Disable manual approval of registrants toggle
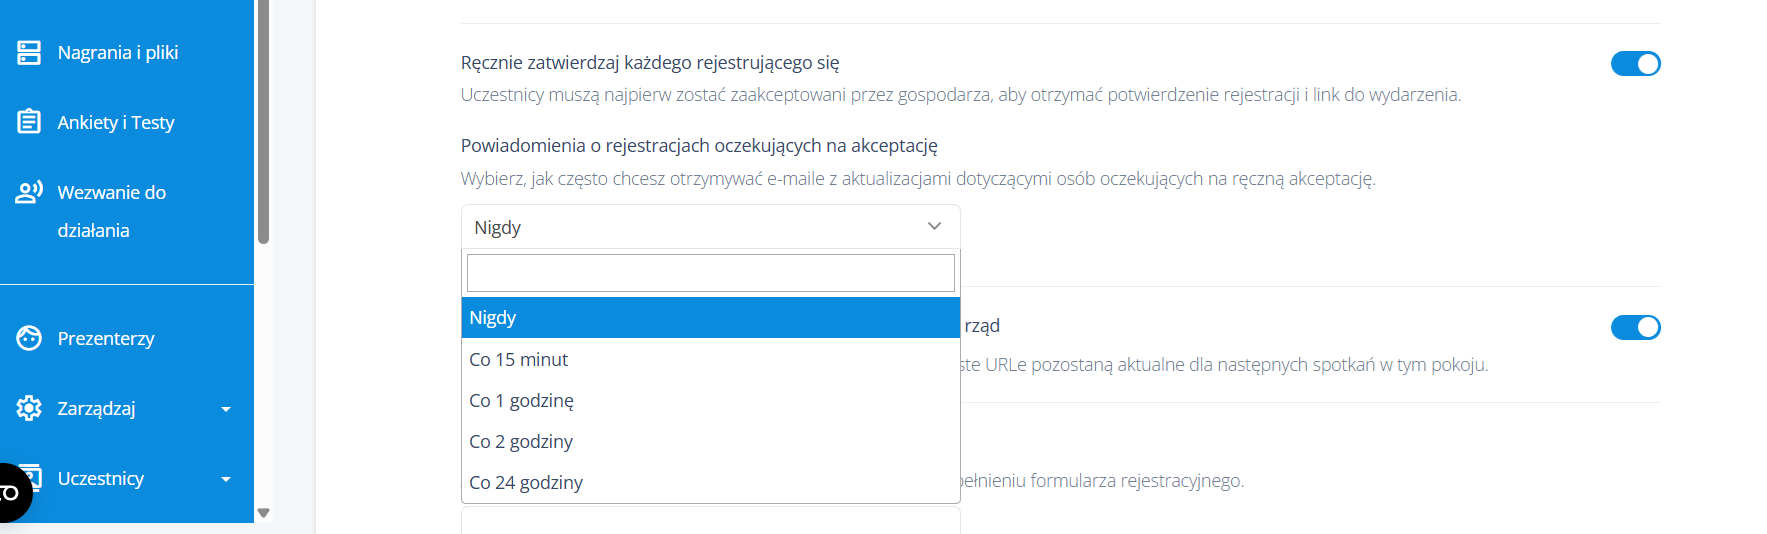The width and height of the screenshot is (1767, 534). pyautogui.click(x=1635, y=64)
